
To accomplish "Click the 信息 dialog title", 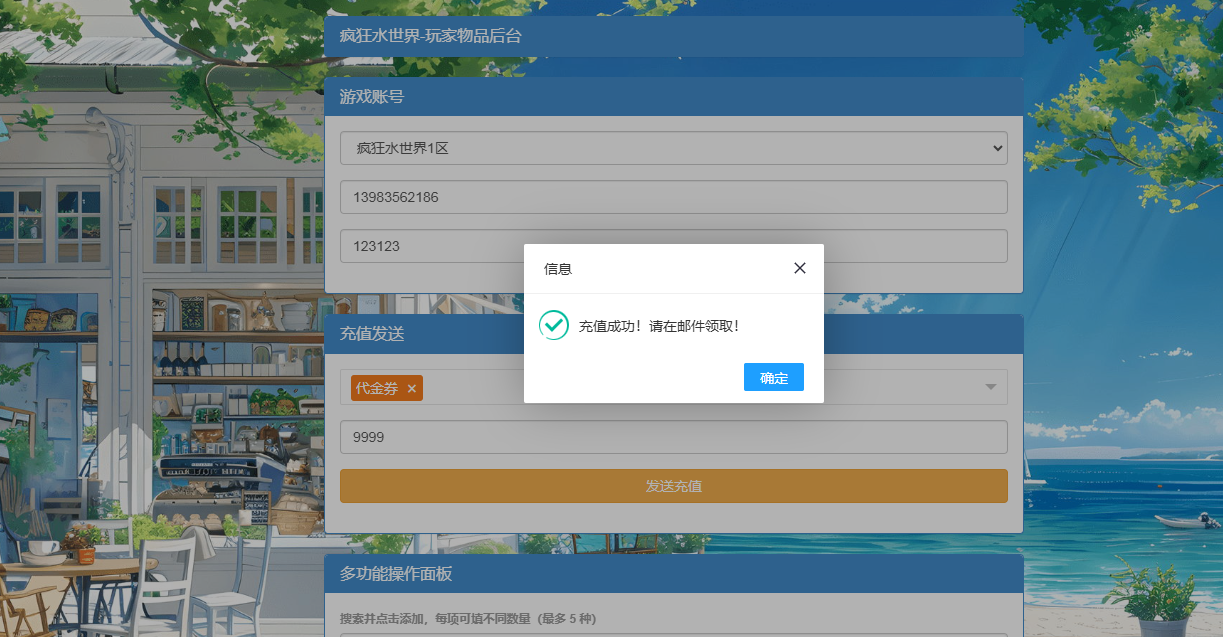I will tap(558, 269).
